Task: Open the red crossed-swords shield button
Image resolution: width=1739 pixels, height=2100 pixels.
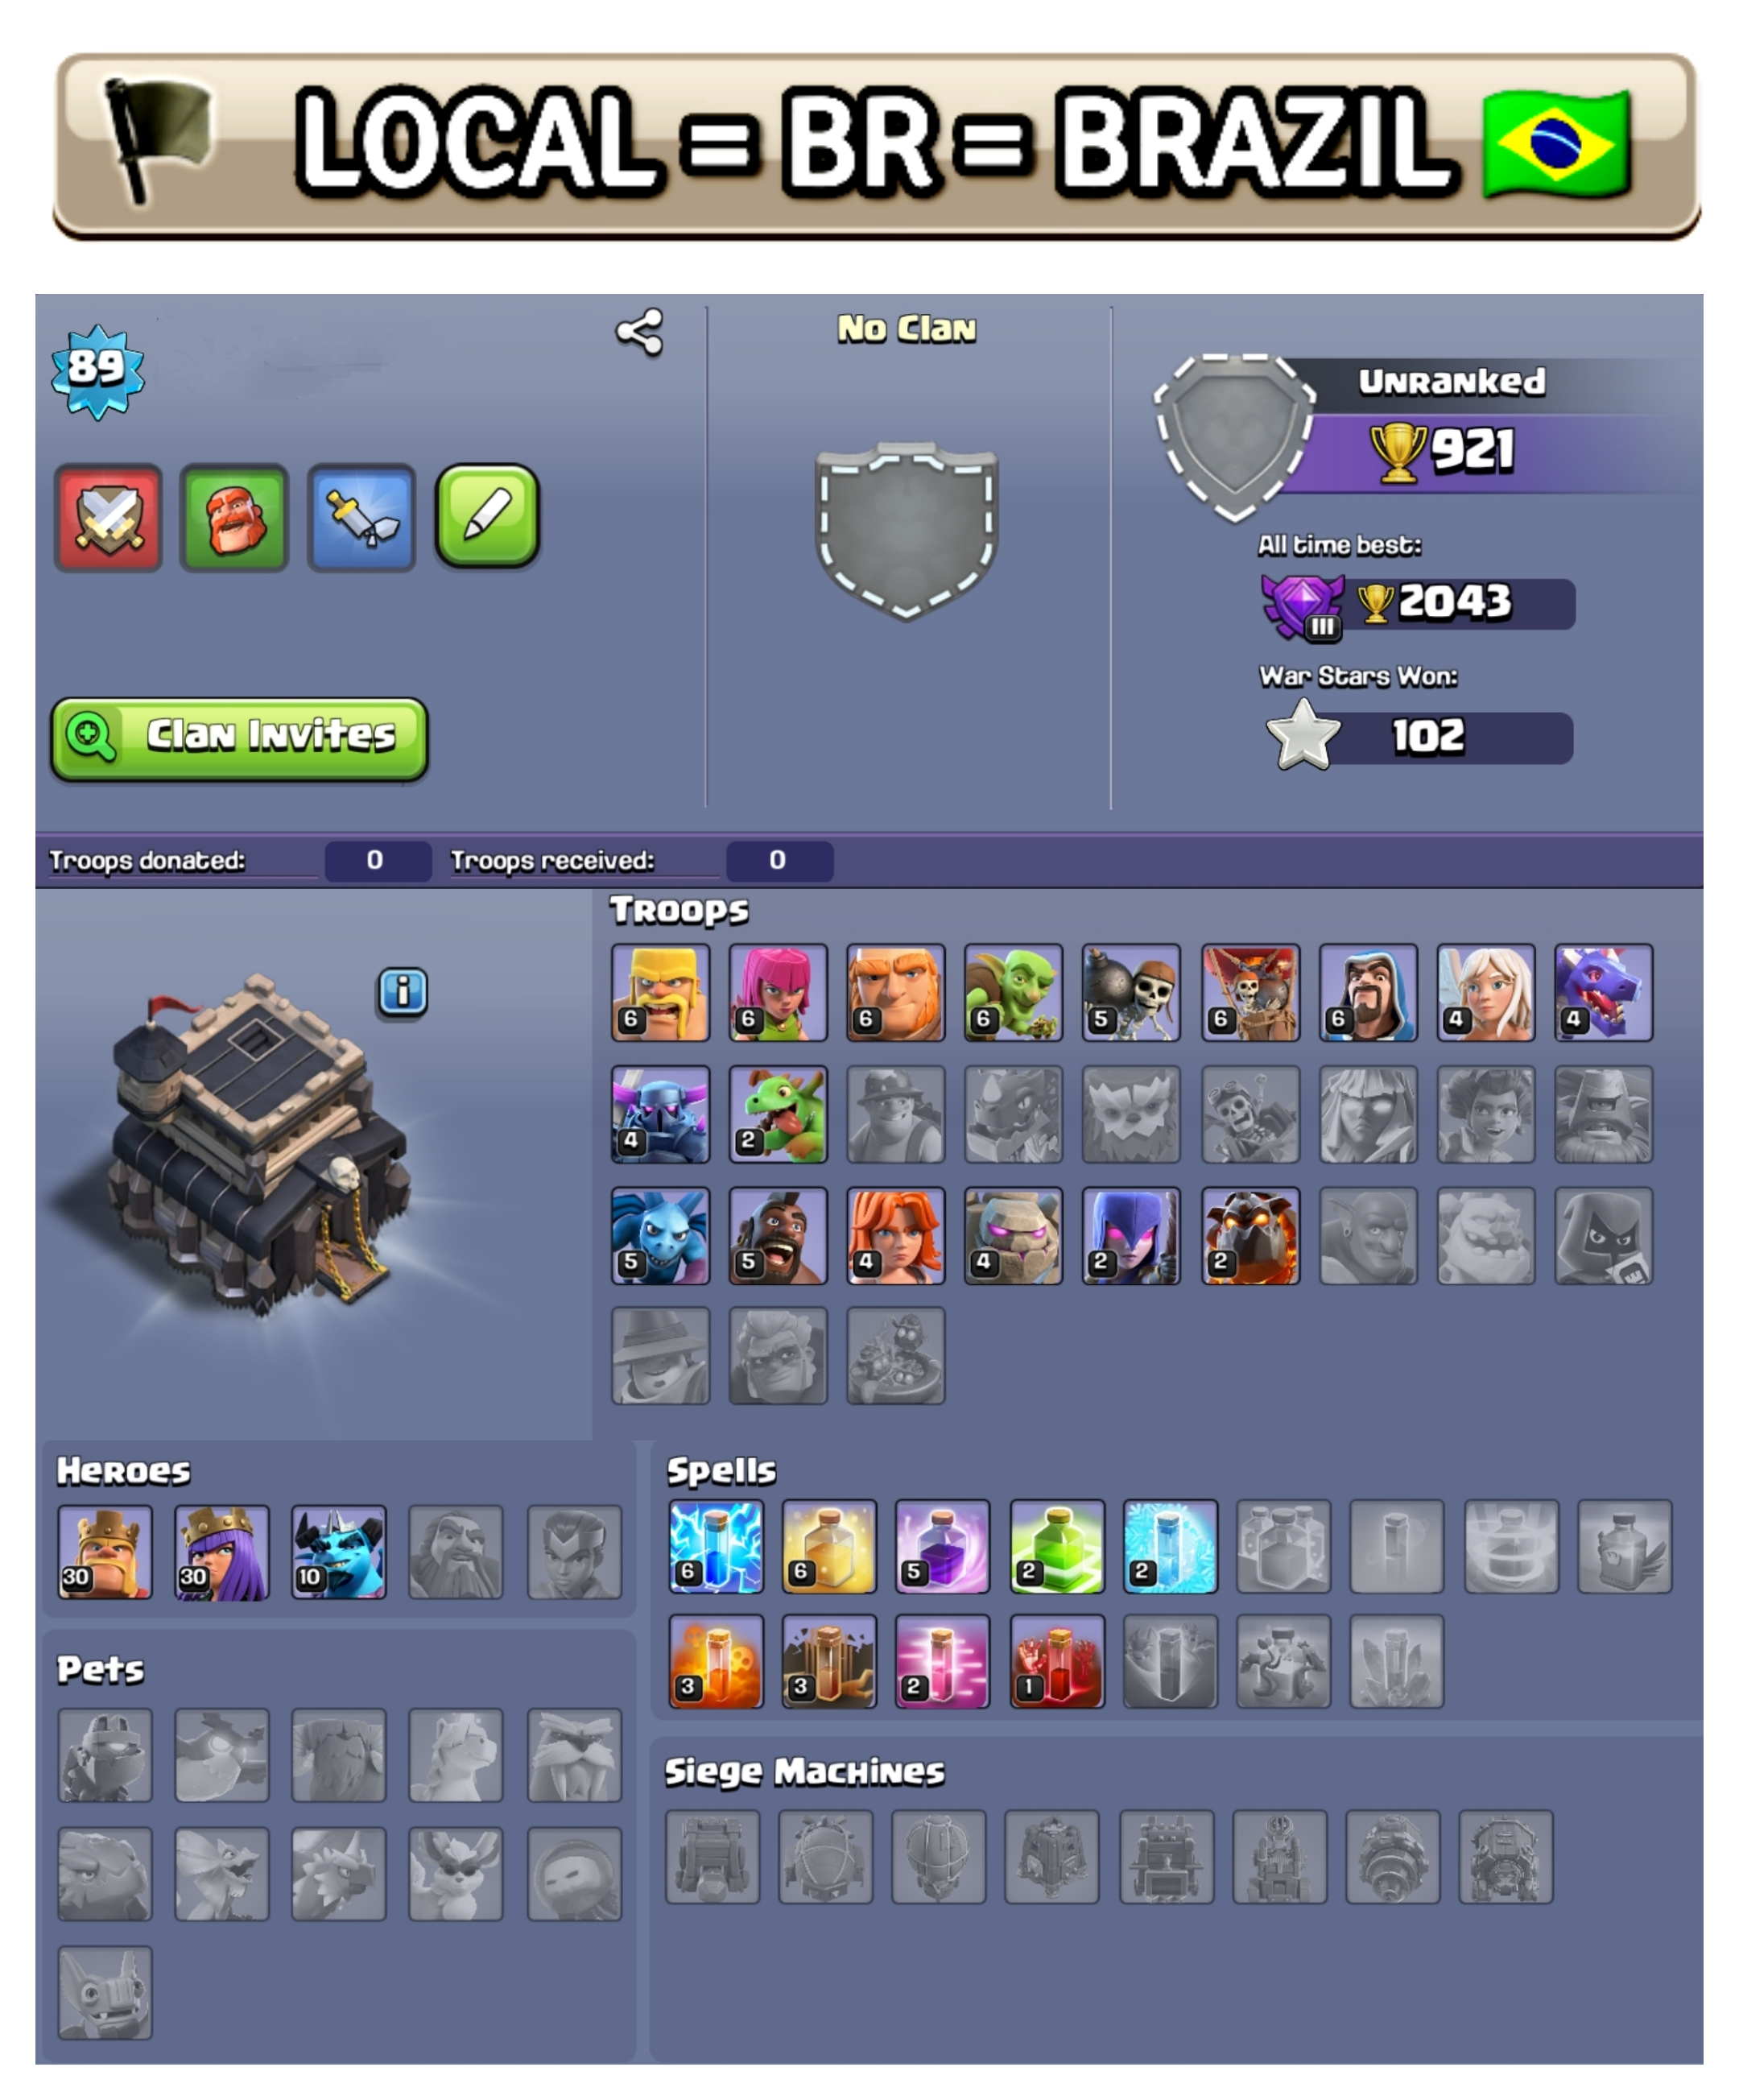Action: tap(108, 517)
